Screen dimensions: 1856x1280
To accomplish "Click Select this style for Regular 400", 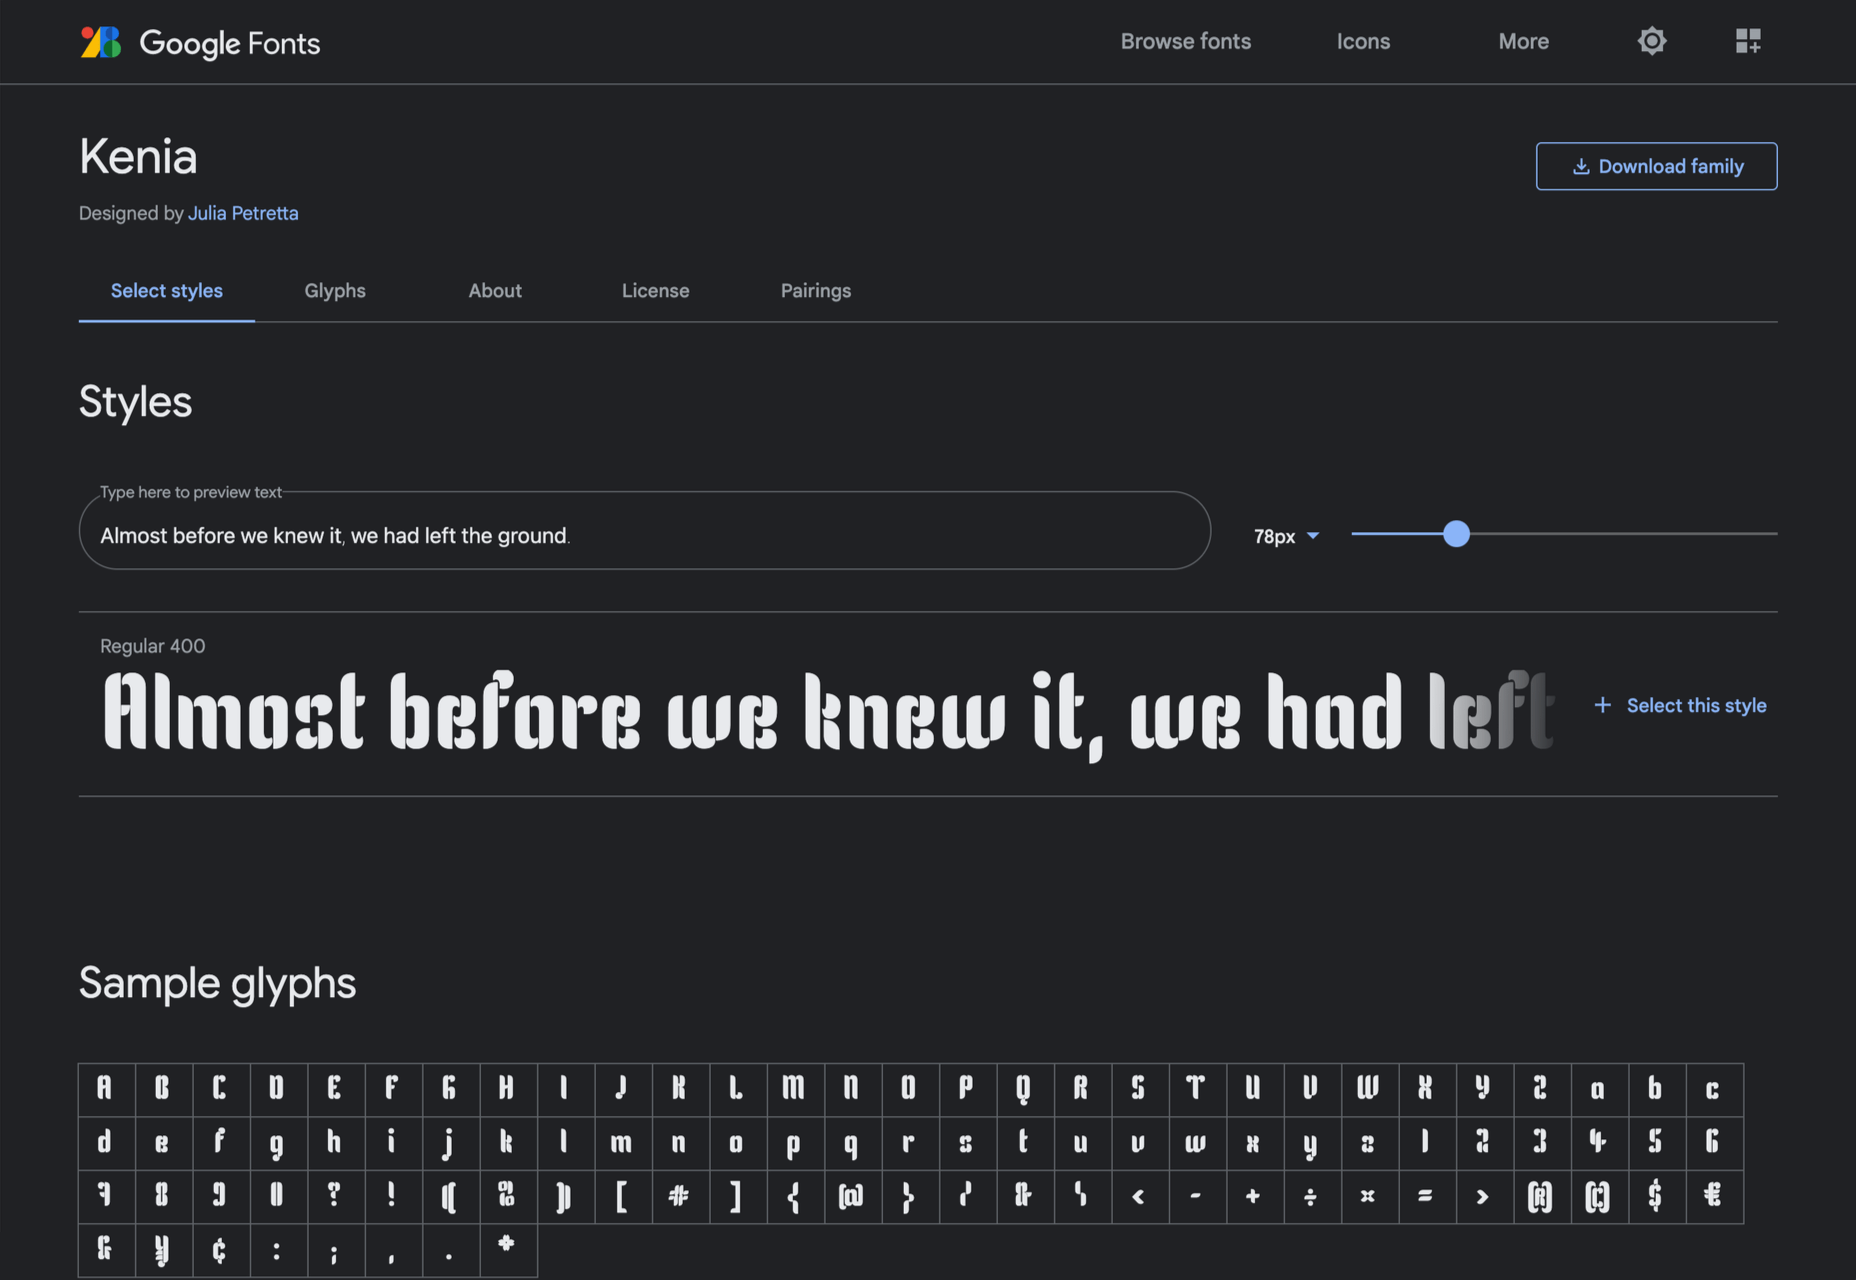I will (x=1696, y=706).
